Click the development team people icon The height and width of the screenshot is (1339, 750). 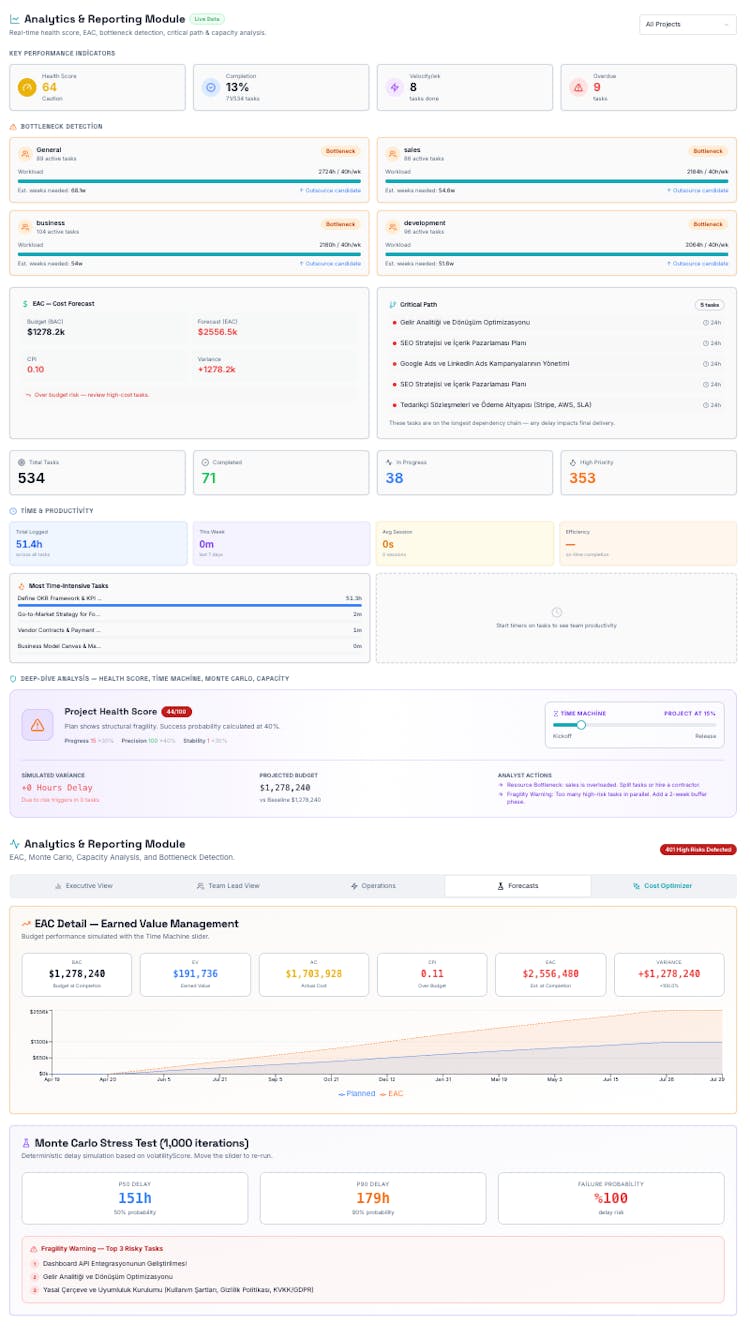pos(393,228)
